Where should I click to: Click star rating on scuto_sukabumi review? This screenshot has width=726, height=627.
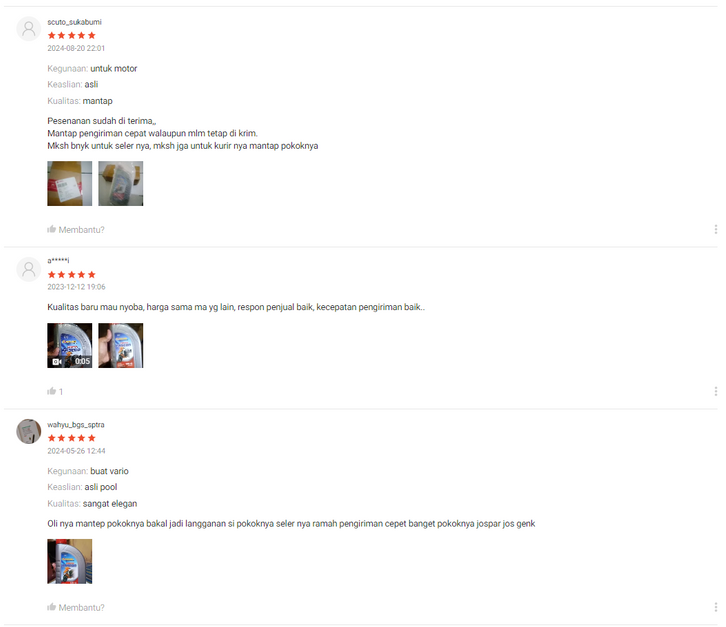click(72, 35)
